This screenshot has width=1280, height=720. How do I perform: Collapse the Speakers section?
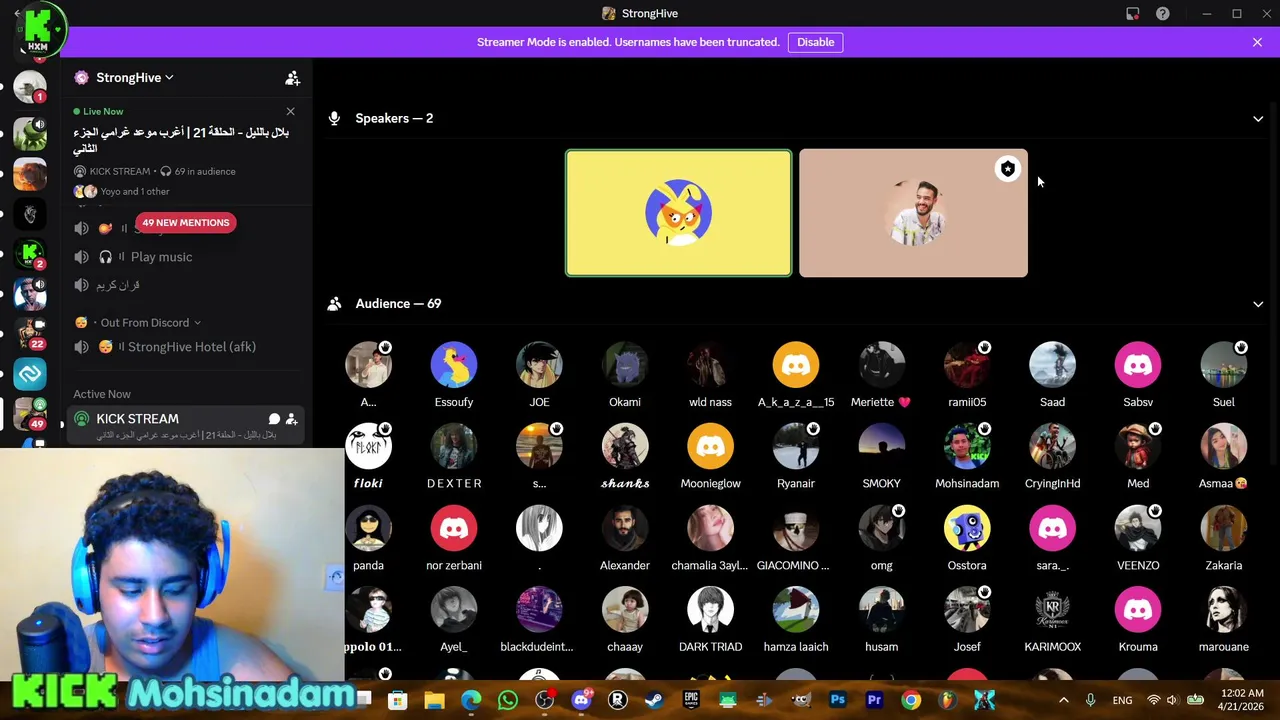pyautogui.click(x=1258, y=118)
